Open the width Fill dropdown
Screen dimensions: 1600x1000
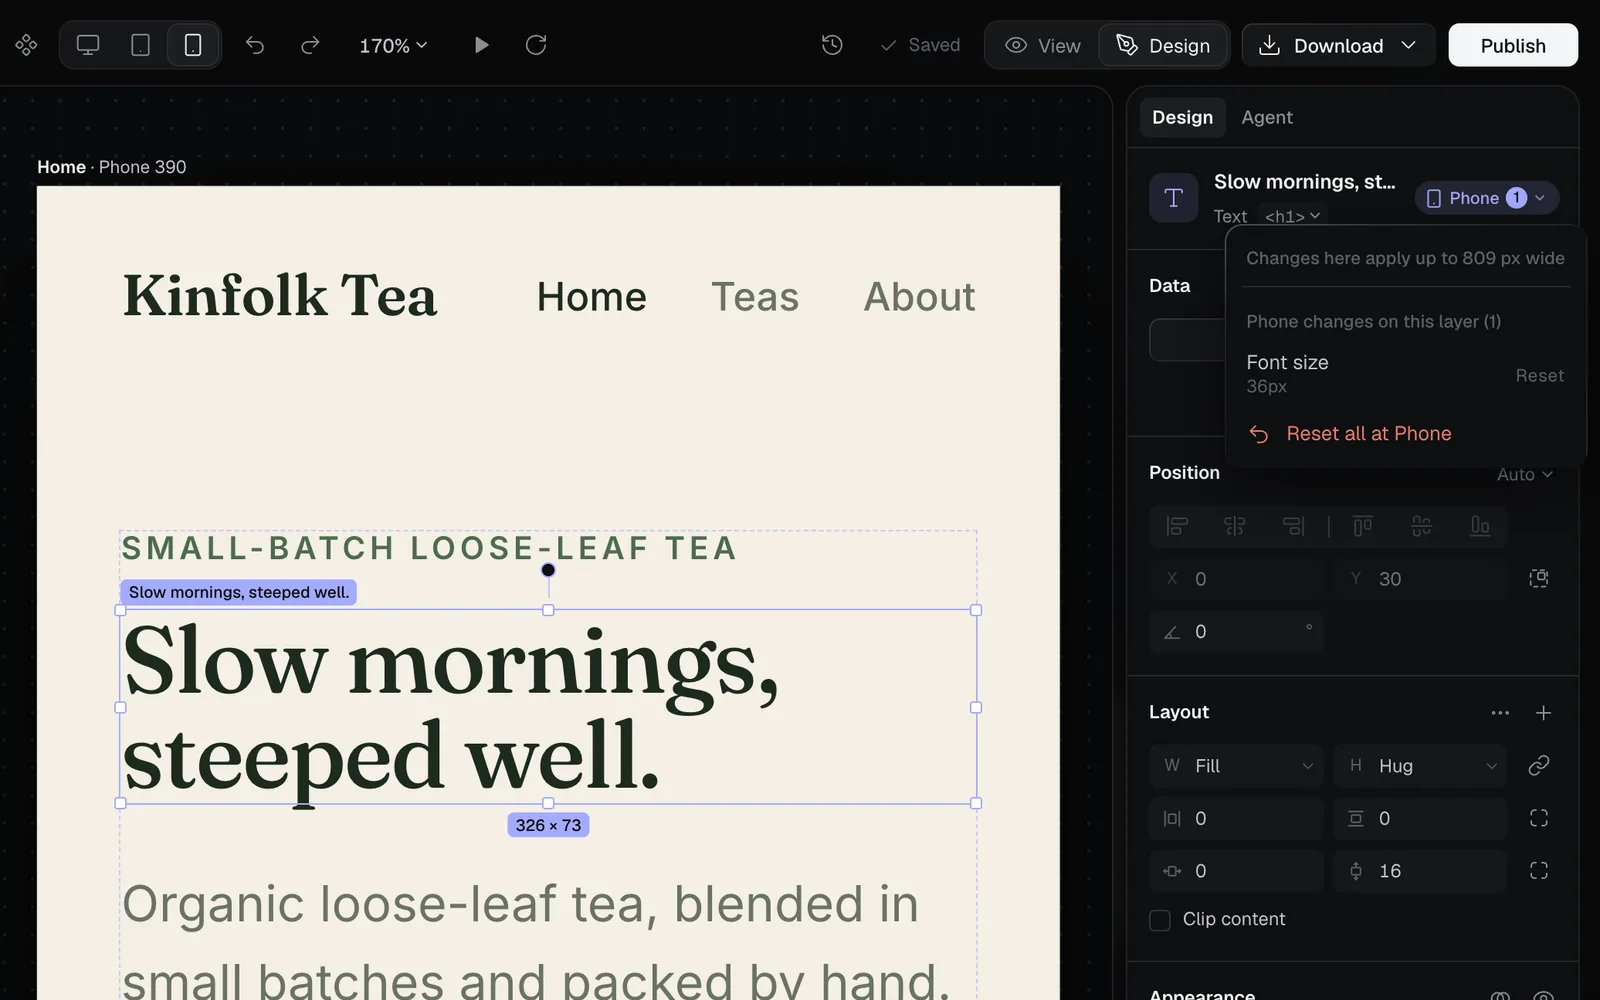(1236, 766)
